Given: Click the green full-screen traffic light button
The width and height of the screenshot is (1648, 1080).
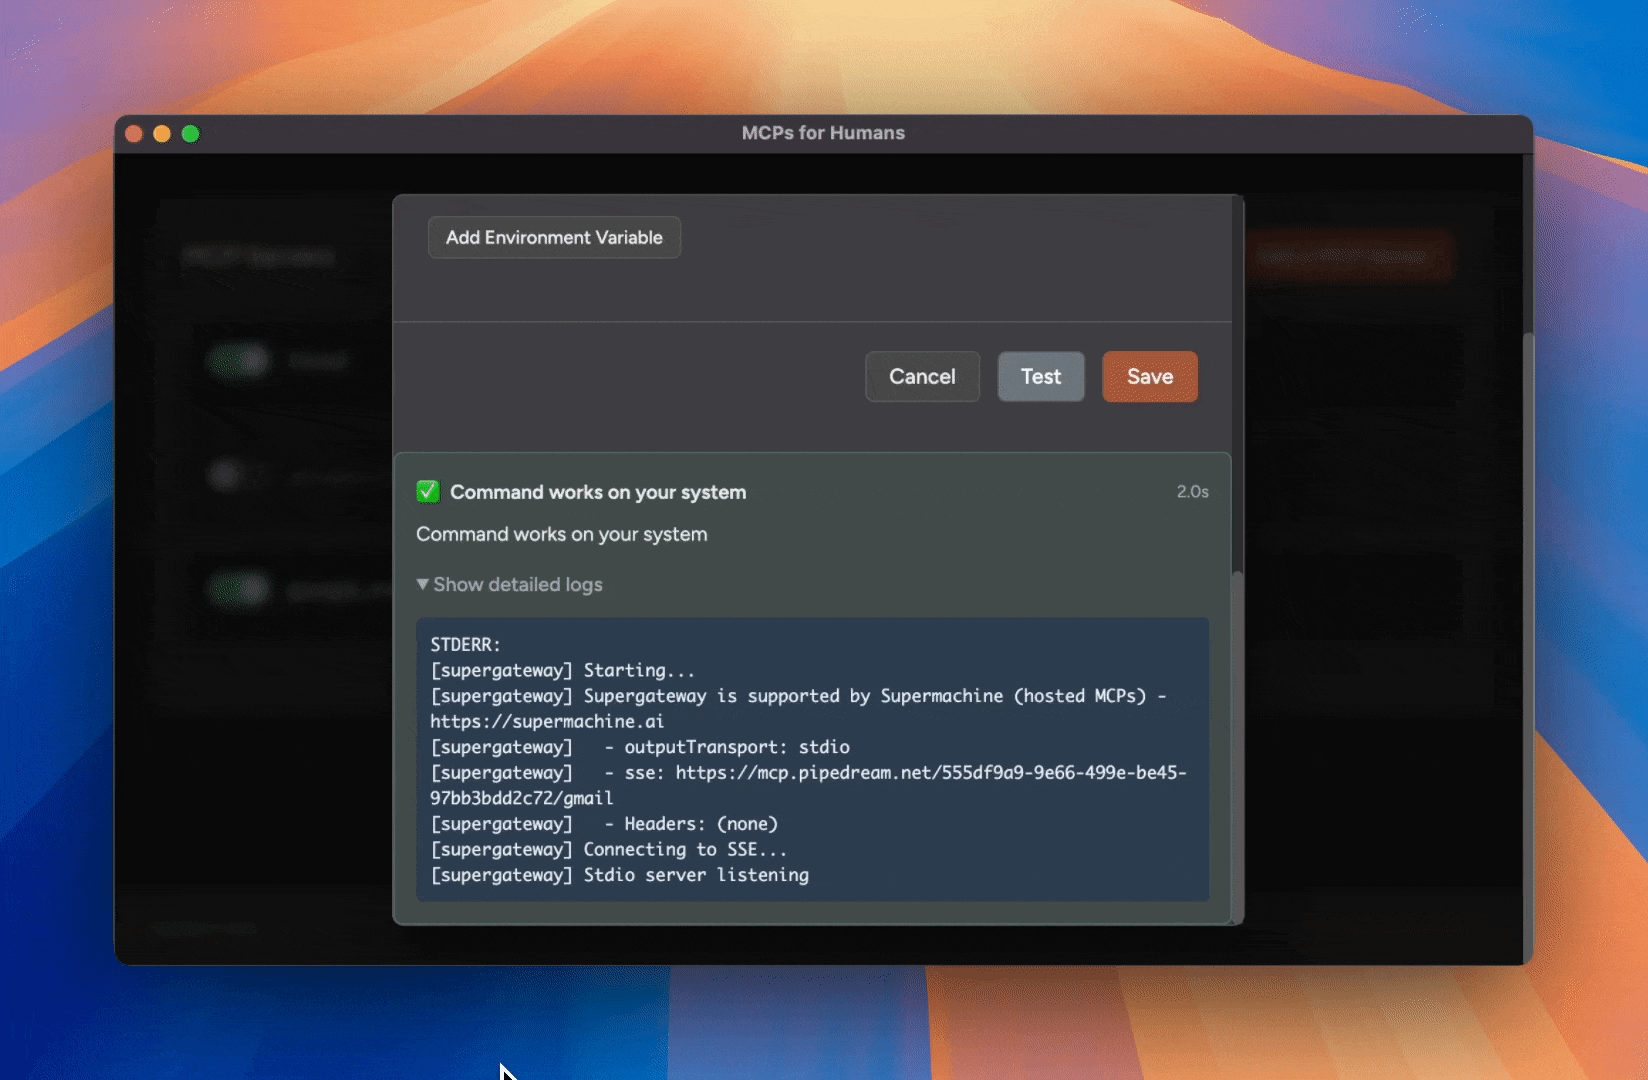Looking at the screenshot, I should point(191,133).
